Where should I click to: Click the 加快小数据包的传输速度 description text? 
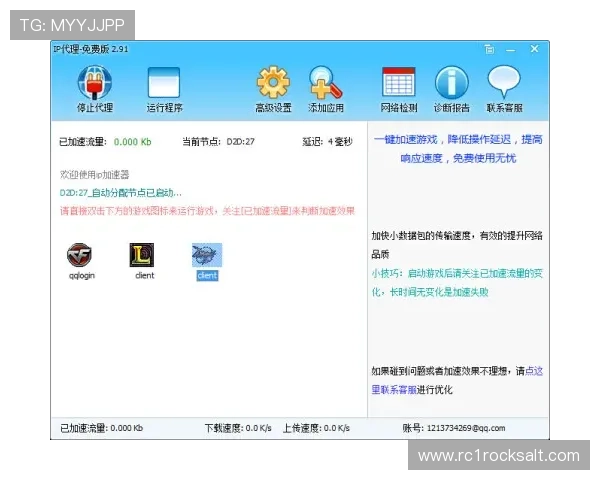457,245
